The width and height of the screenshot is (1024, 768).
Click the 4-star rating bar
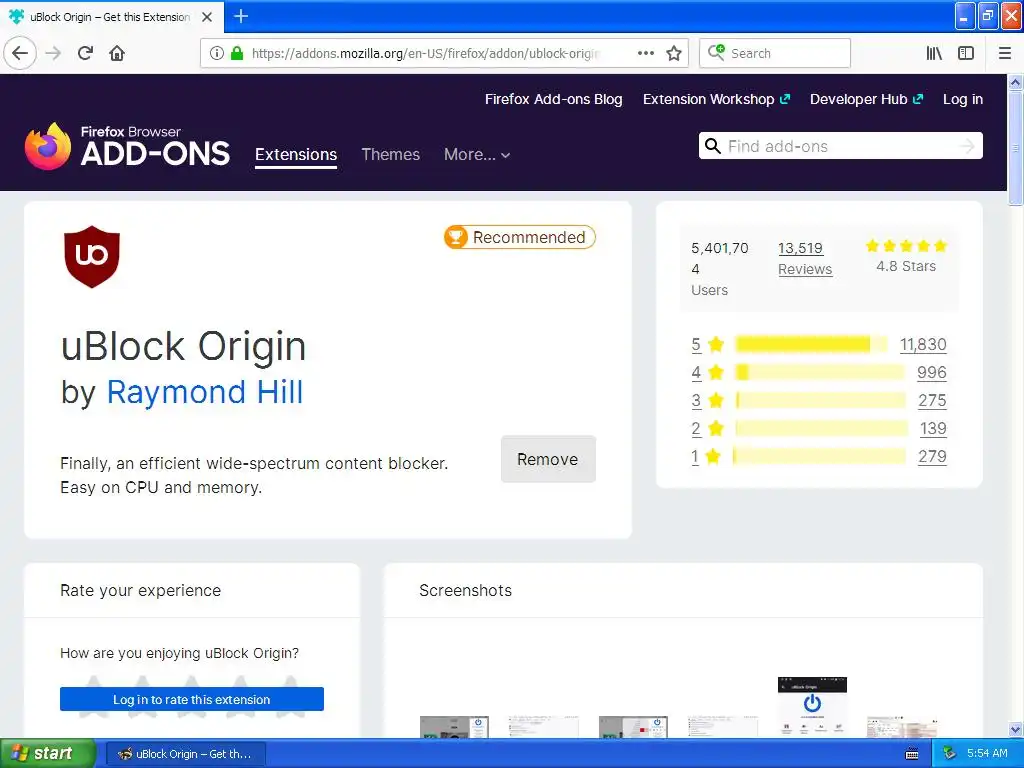tap(820, 372)
